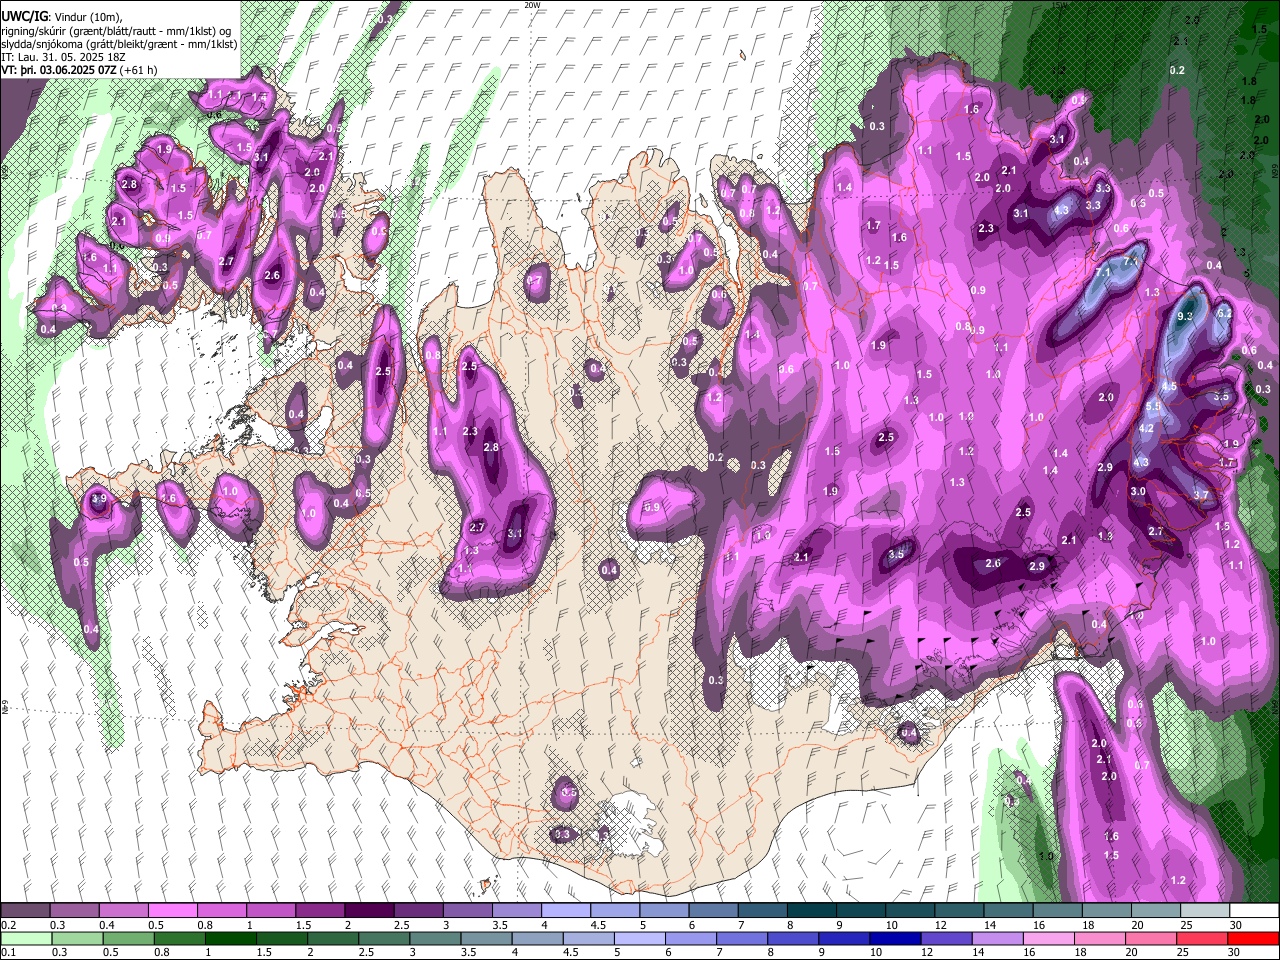Click the 'rigning/skúrir' legend description line
The width and height of the screenshot is (1280, 960).
pos(116,31)
